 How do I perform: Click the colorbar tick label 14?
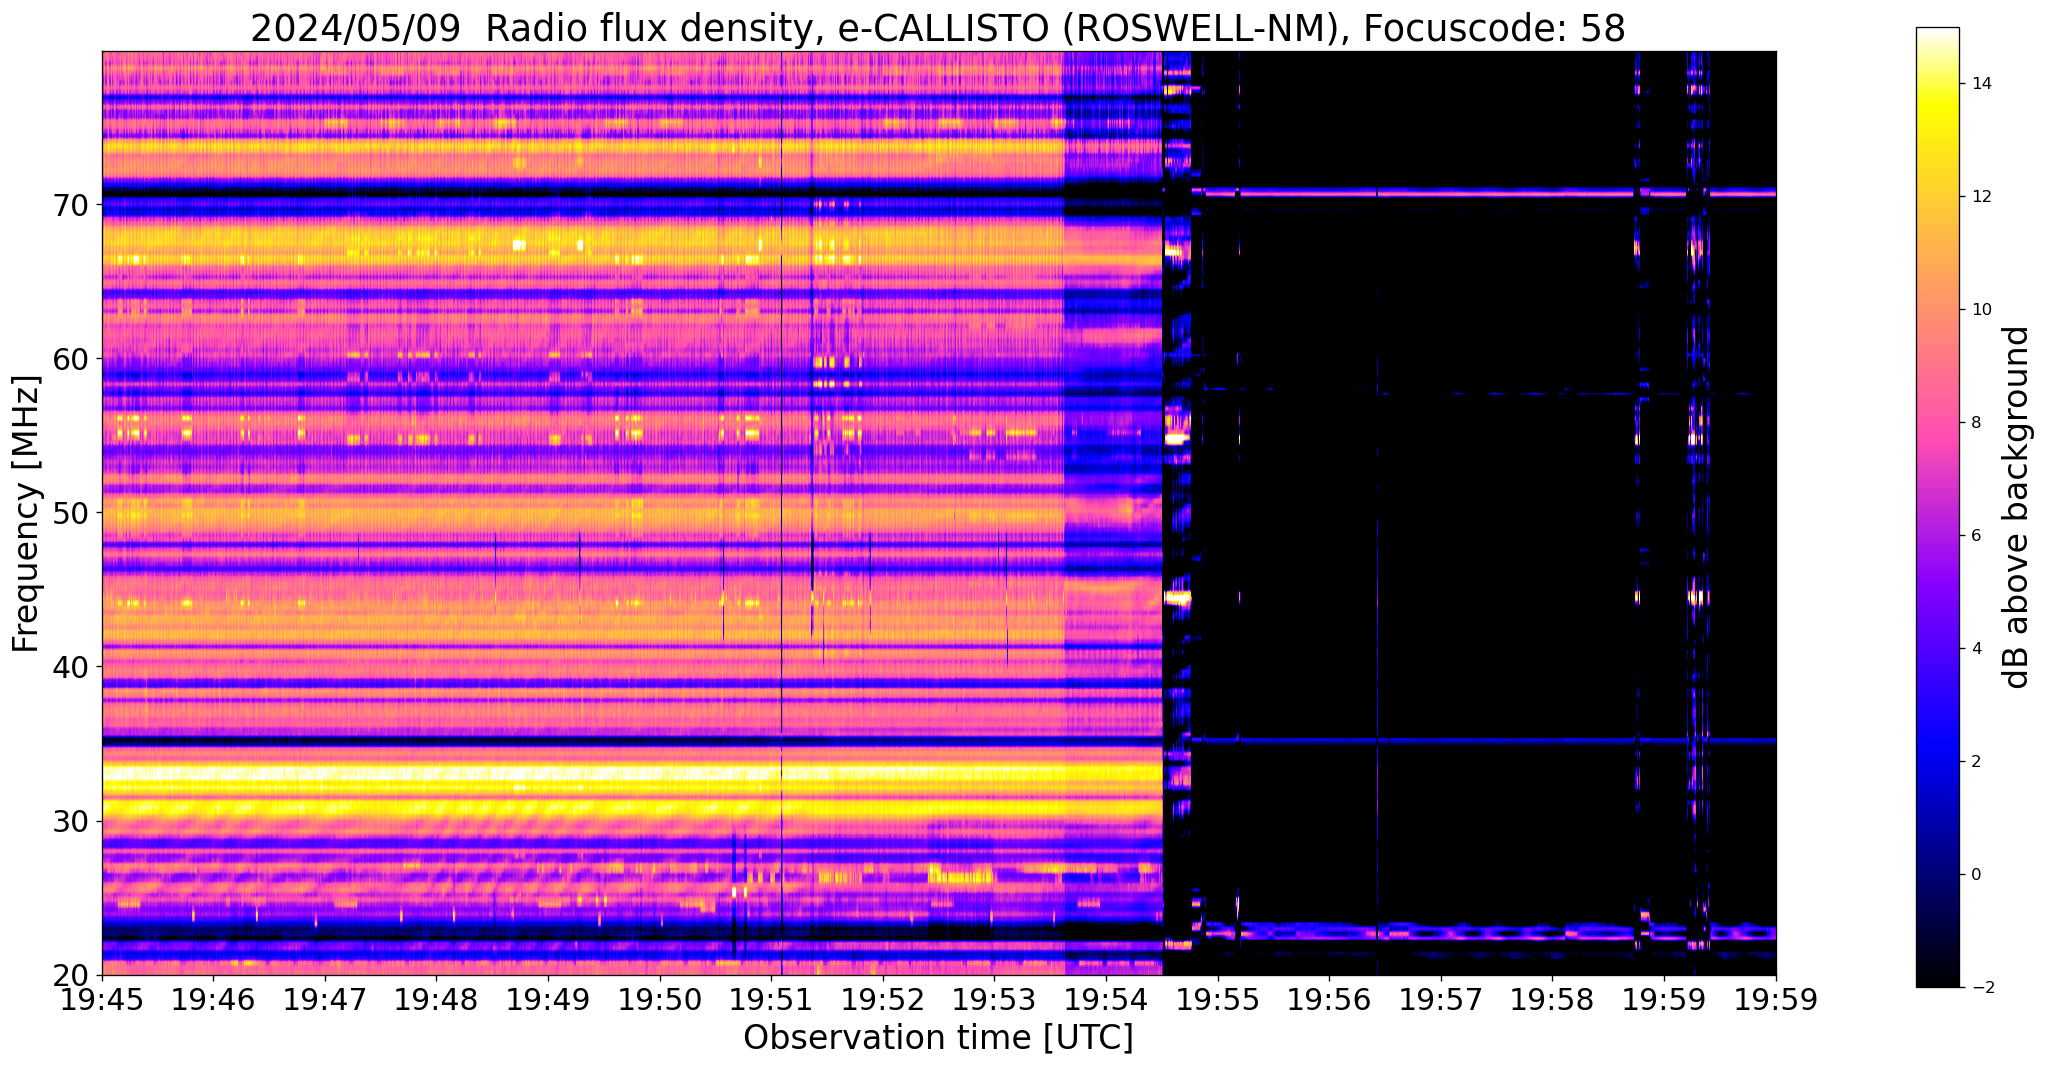pyautogui.click(x=1980, y=84)
